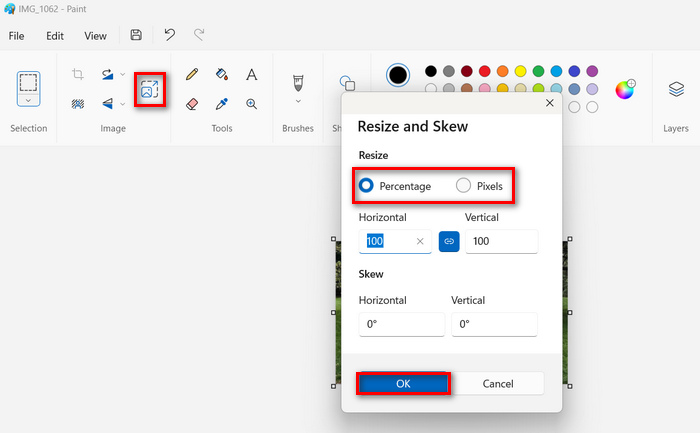The height and width of the screenshot is (433, 700).
Task: Expand the Rotate options dropdown
Action: pos(123,74)
